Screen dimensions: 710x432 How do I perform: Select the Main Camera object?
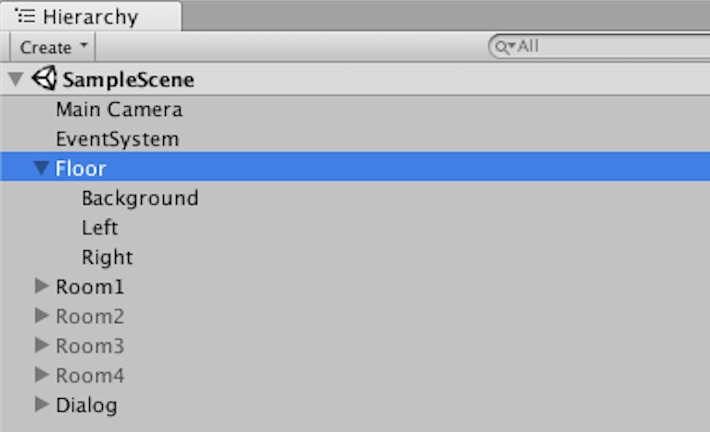(119, 110)
